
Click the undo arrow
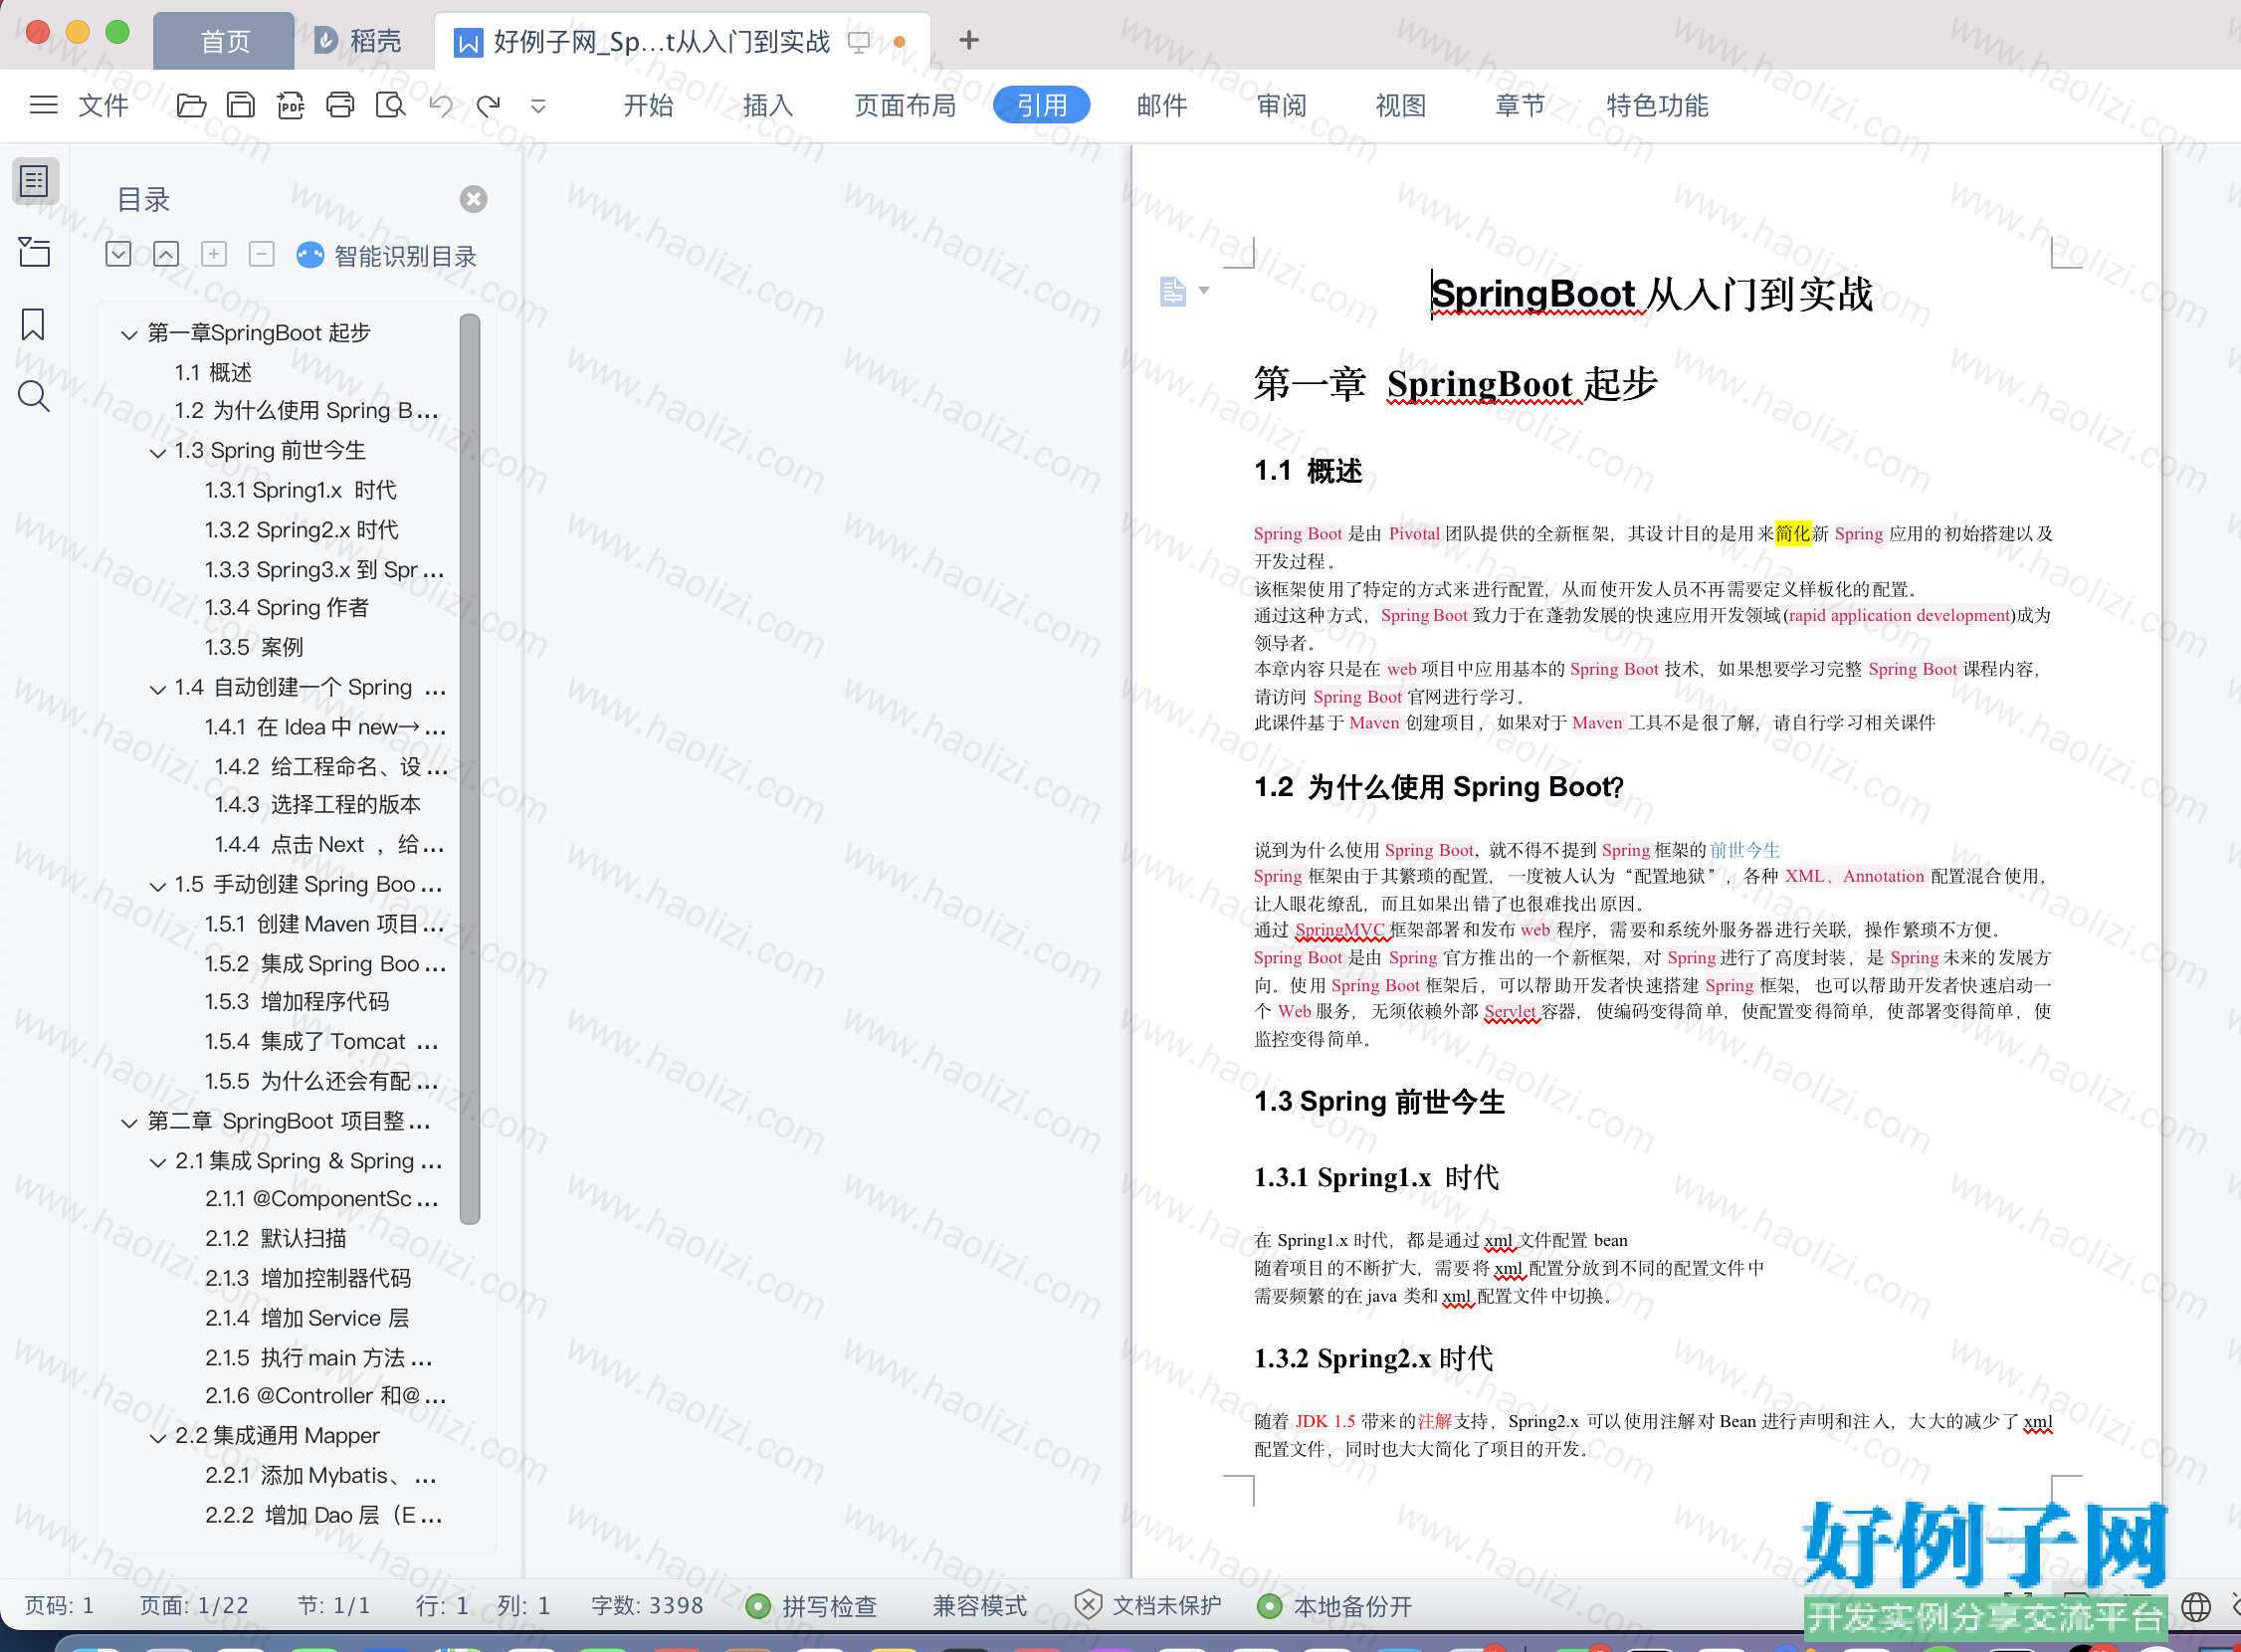click(x=440, y=105)
